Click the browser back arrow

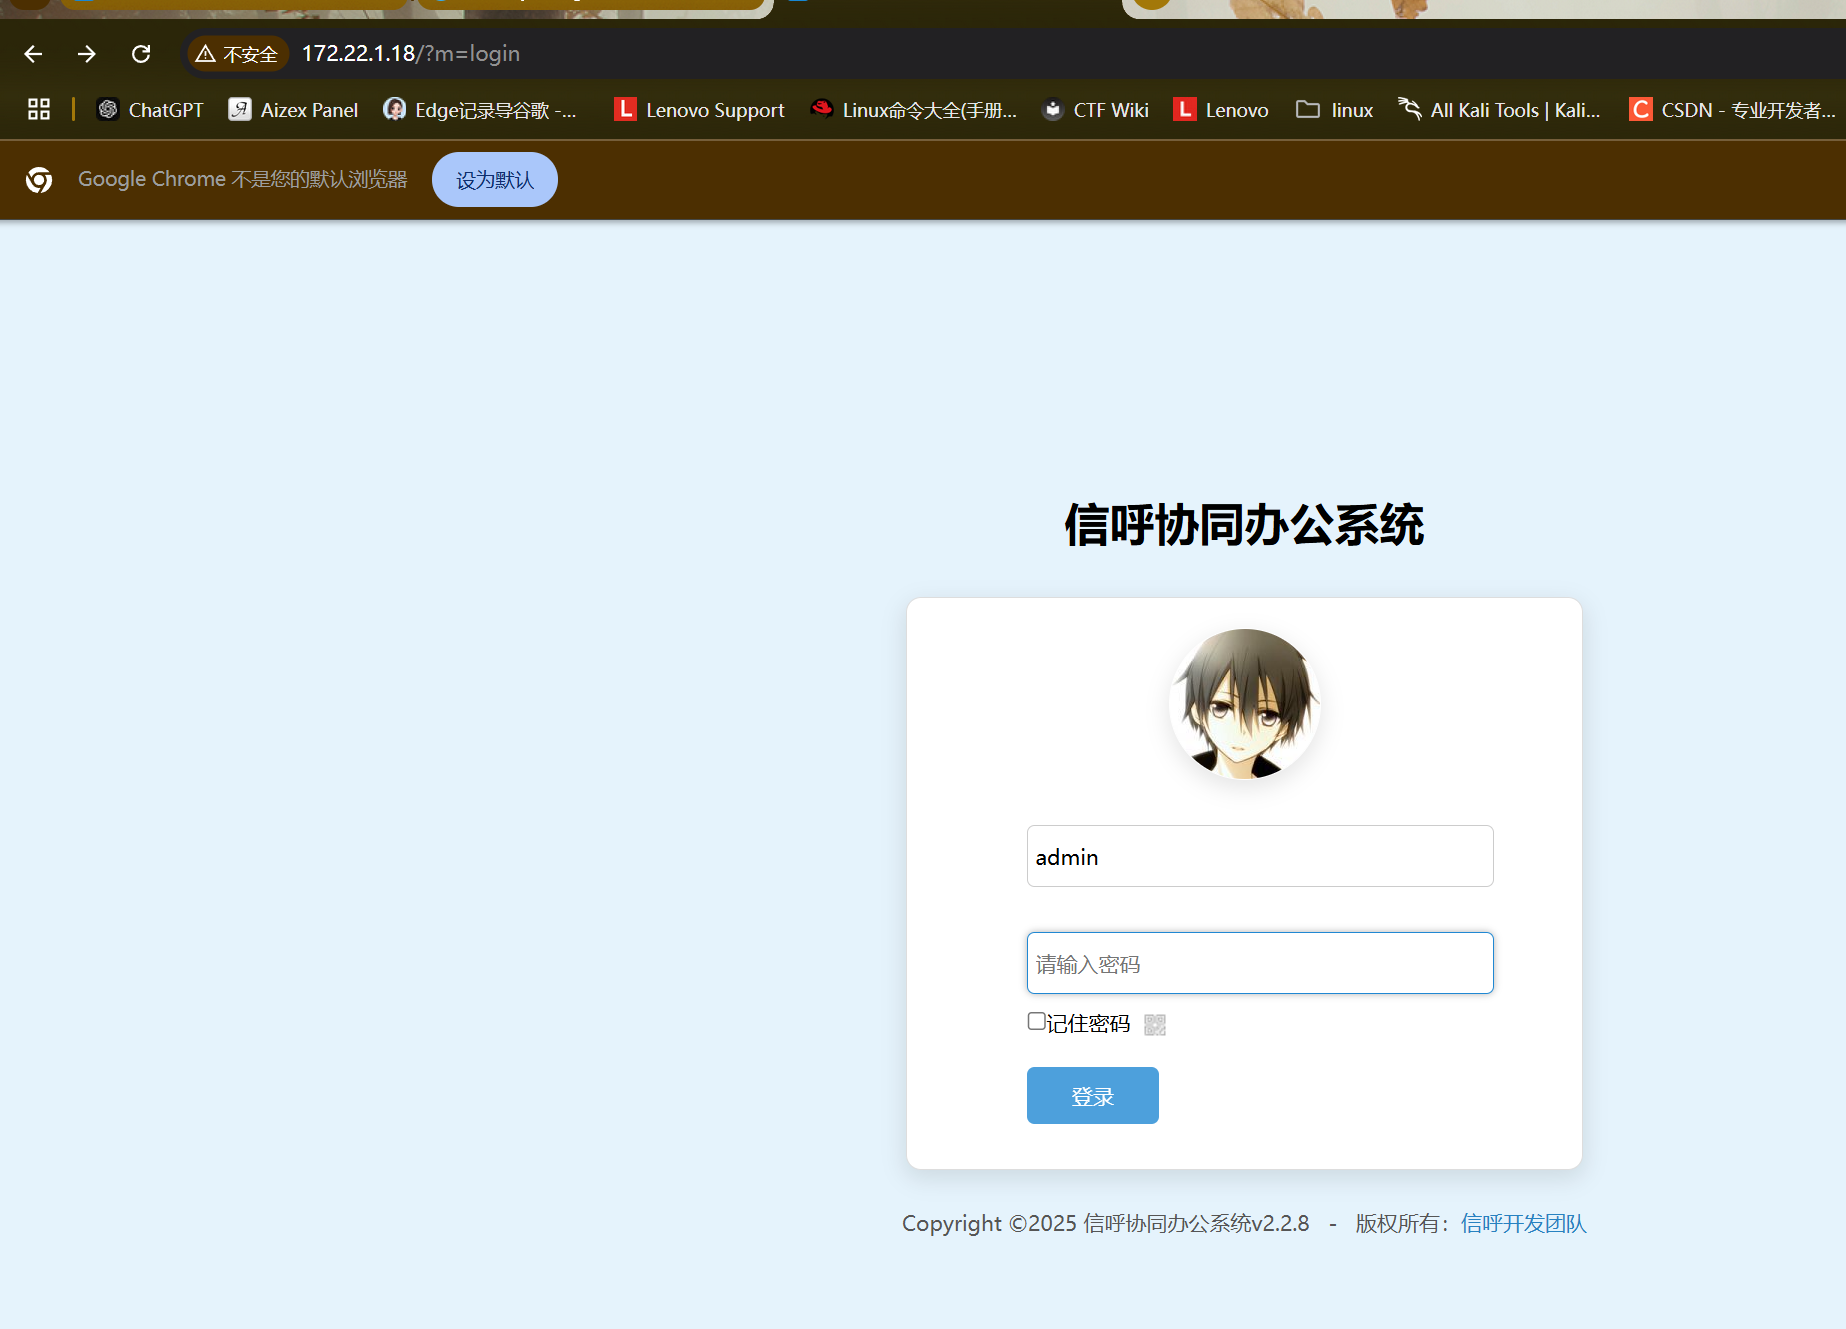coord(33,54)
